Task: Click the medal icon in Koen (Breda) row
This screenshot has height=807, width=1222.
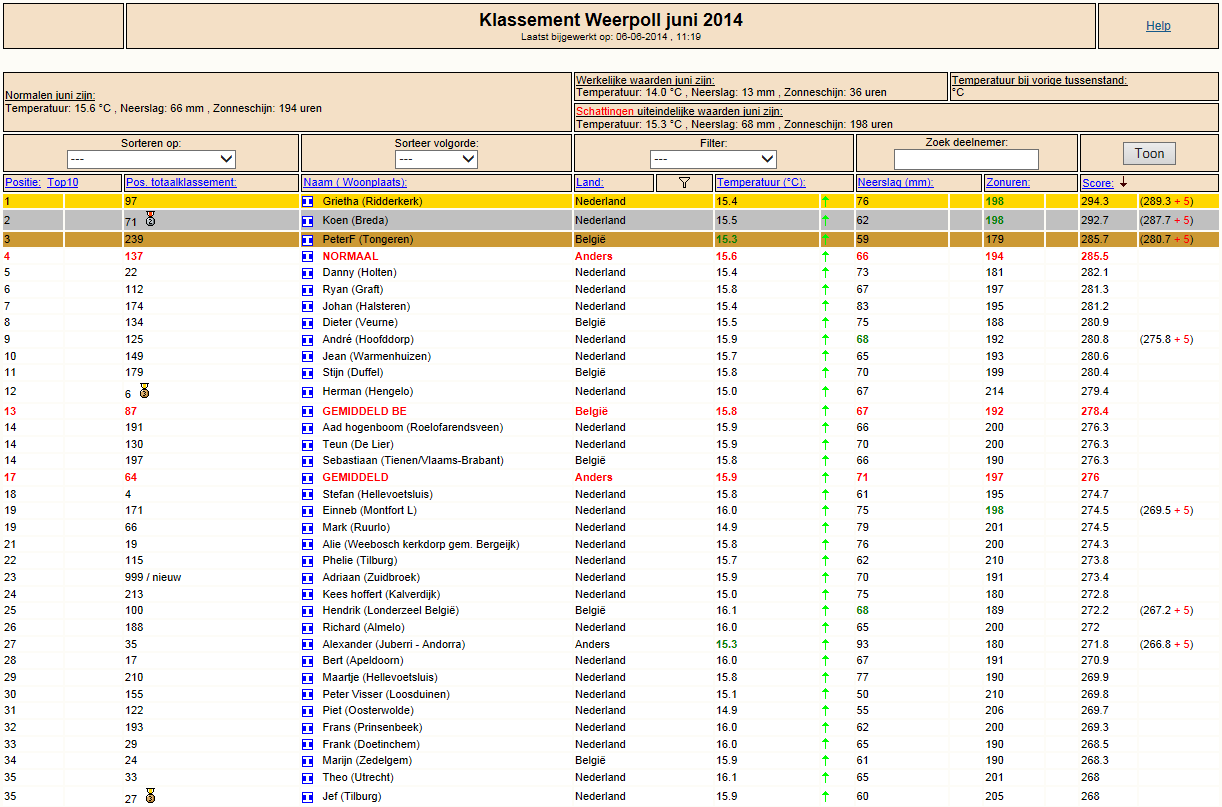Action: [150, 218]
